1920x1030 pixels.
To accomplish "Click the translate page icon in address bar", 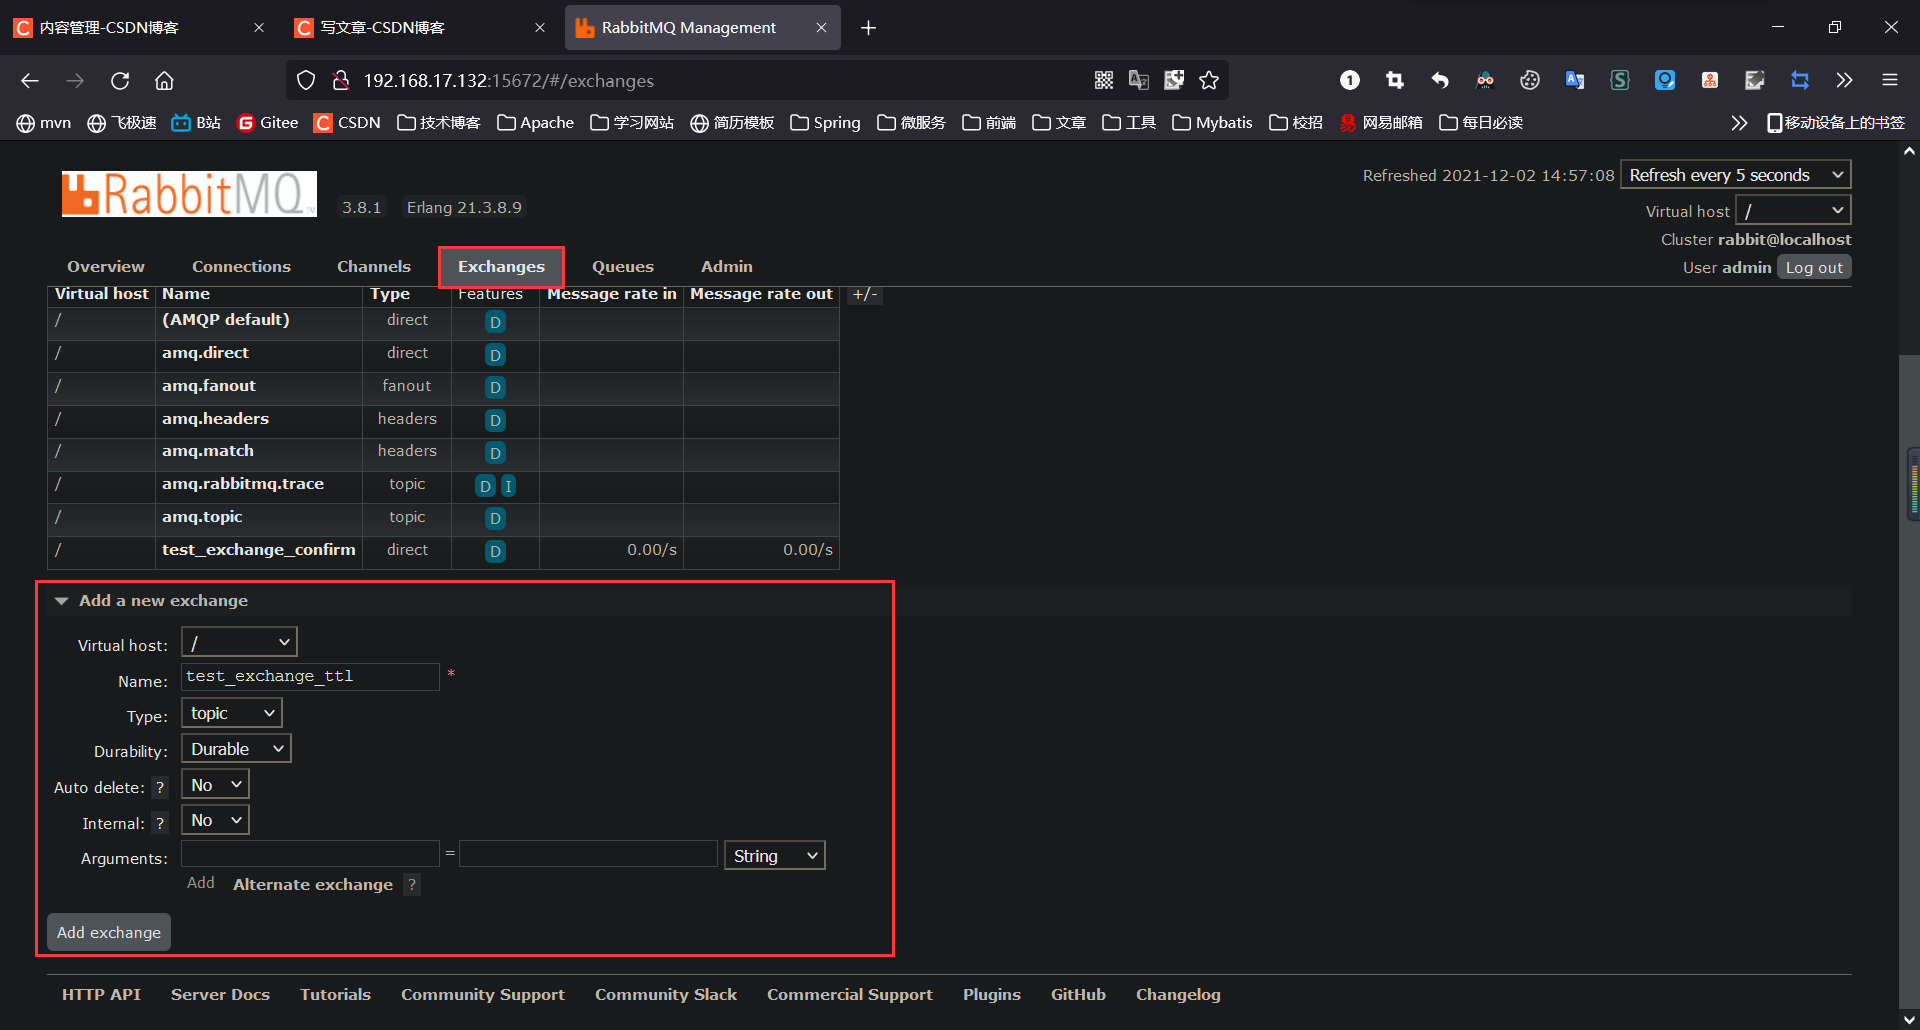I will [x=1139, y=81].
